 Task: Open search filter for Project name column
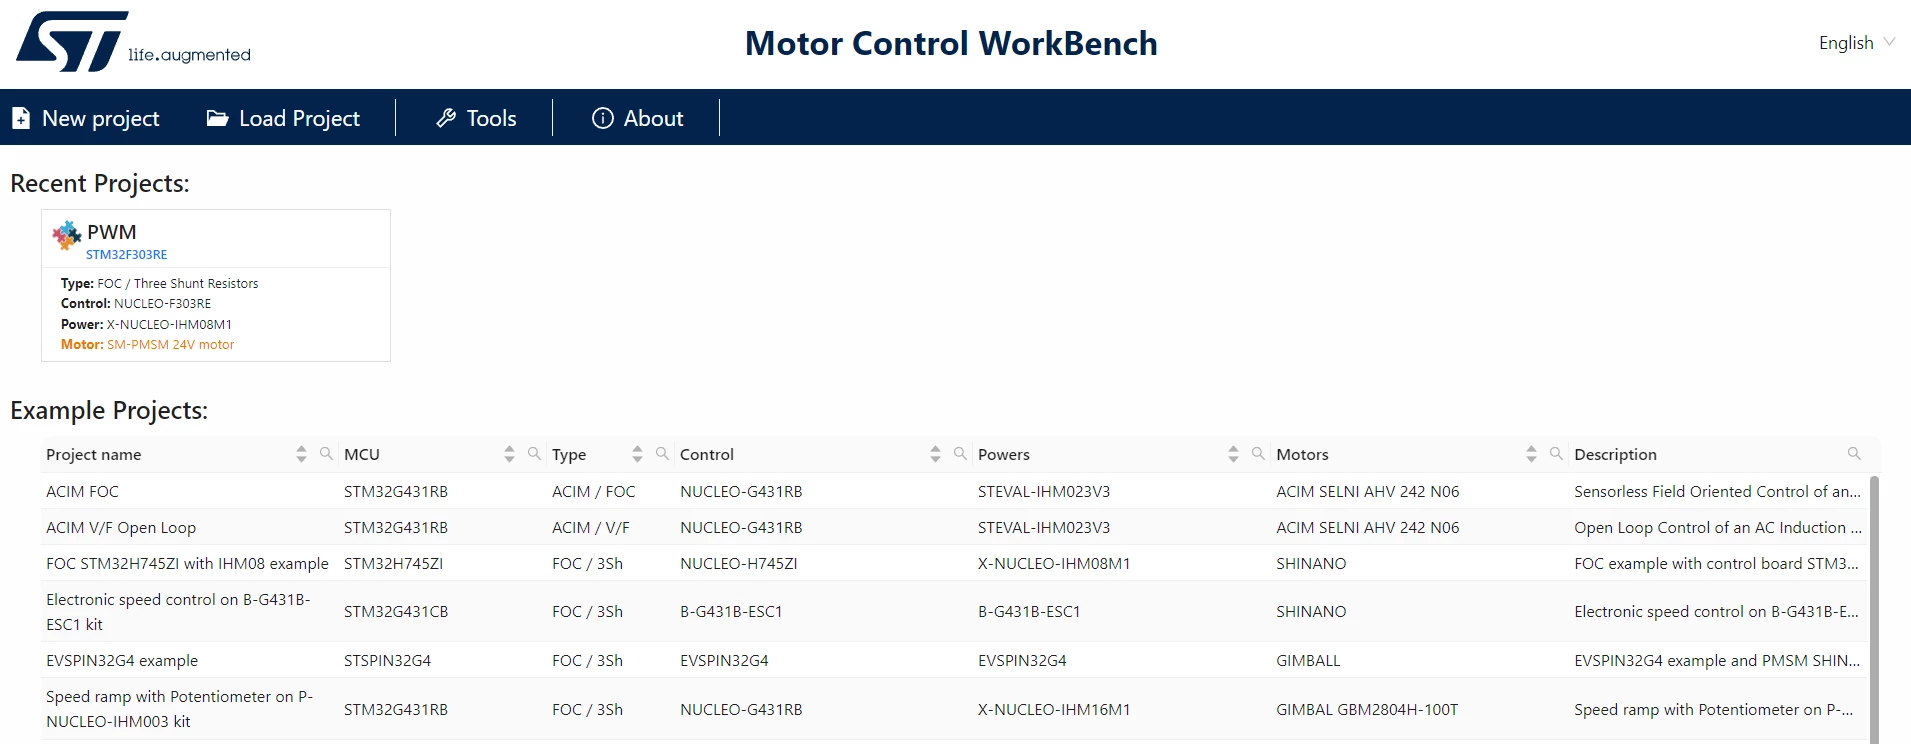[x=326, y=454]
